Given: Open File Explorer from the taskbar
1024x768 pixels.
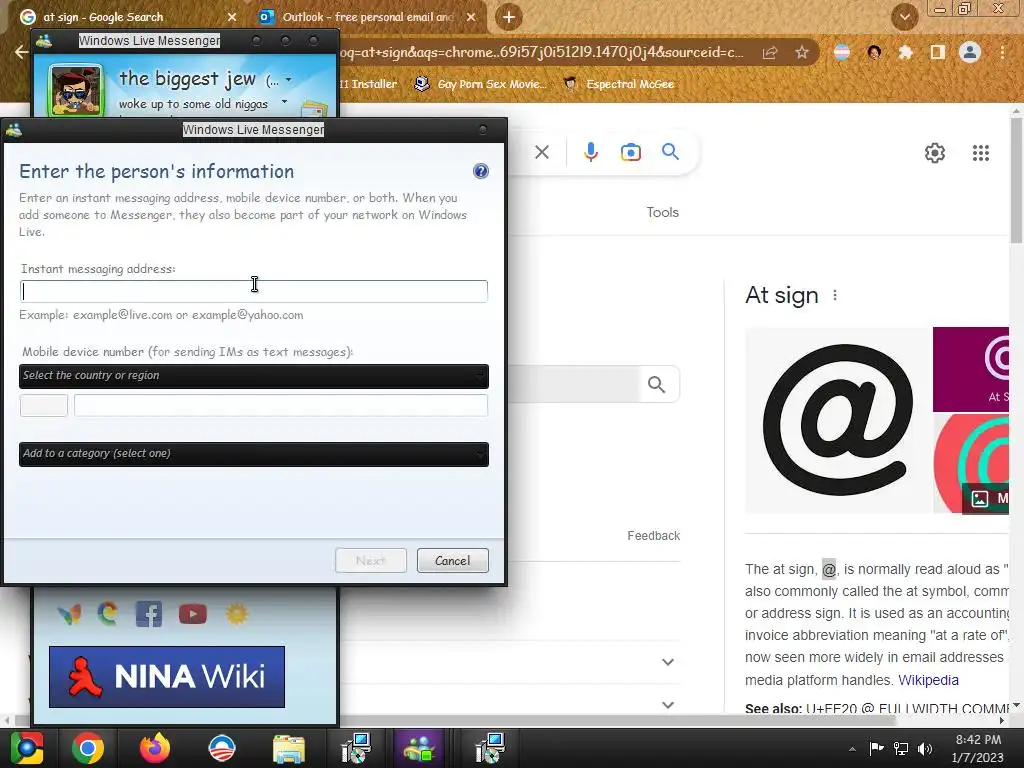Looking at the screenshot, I should [289, 748].
